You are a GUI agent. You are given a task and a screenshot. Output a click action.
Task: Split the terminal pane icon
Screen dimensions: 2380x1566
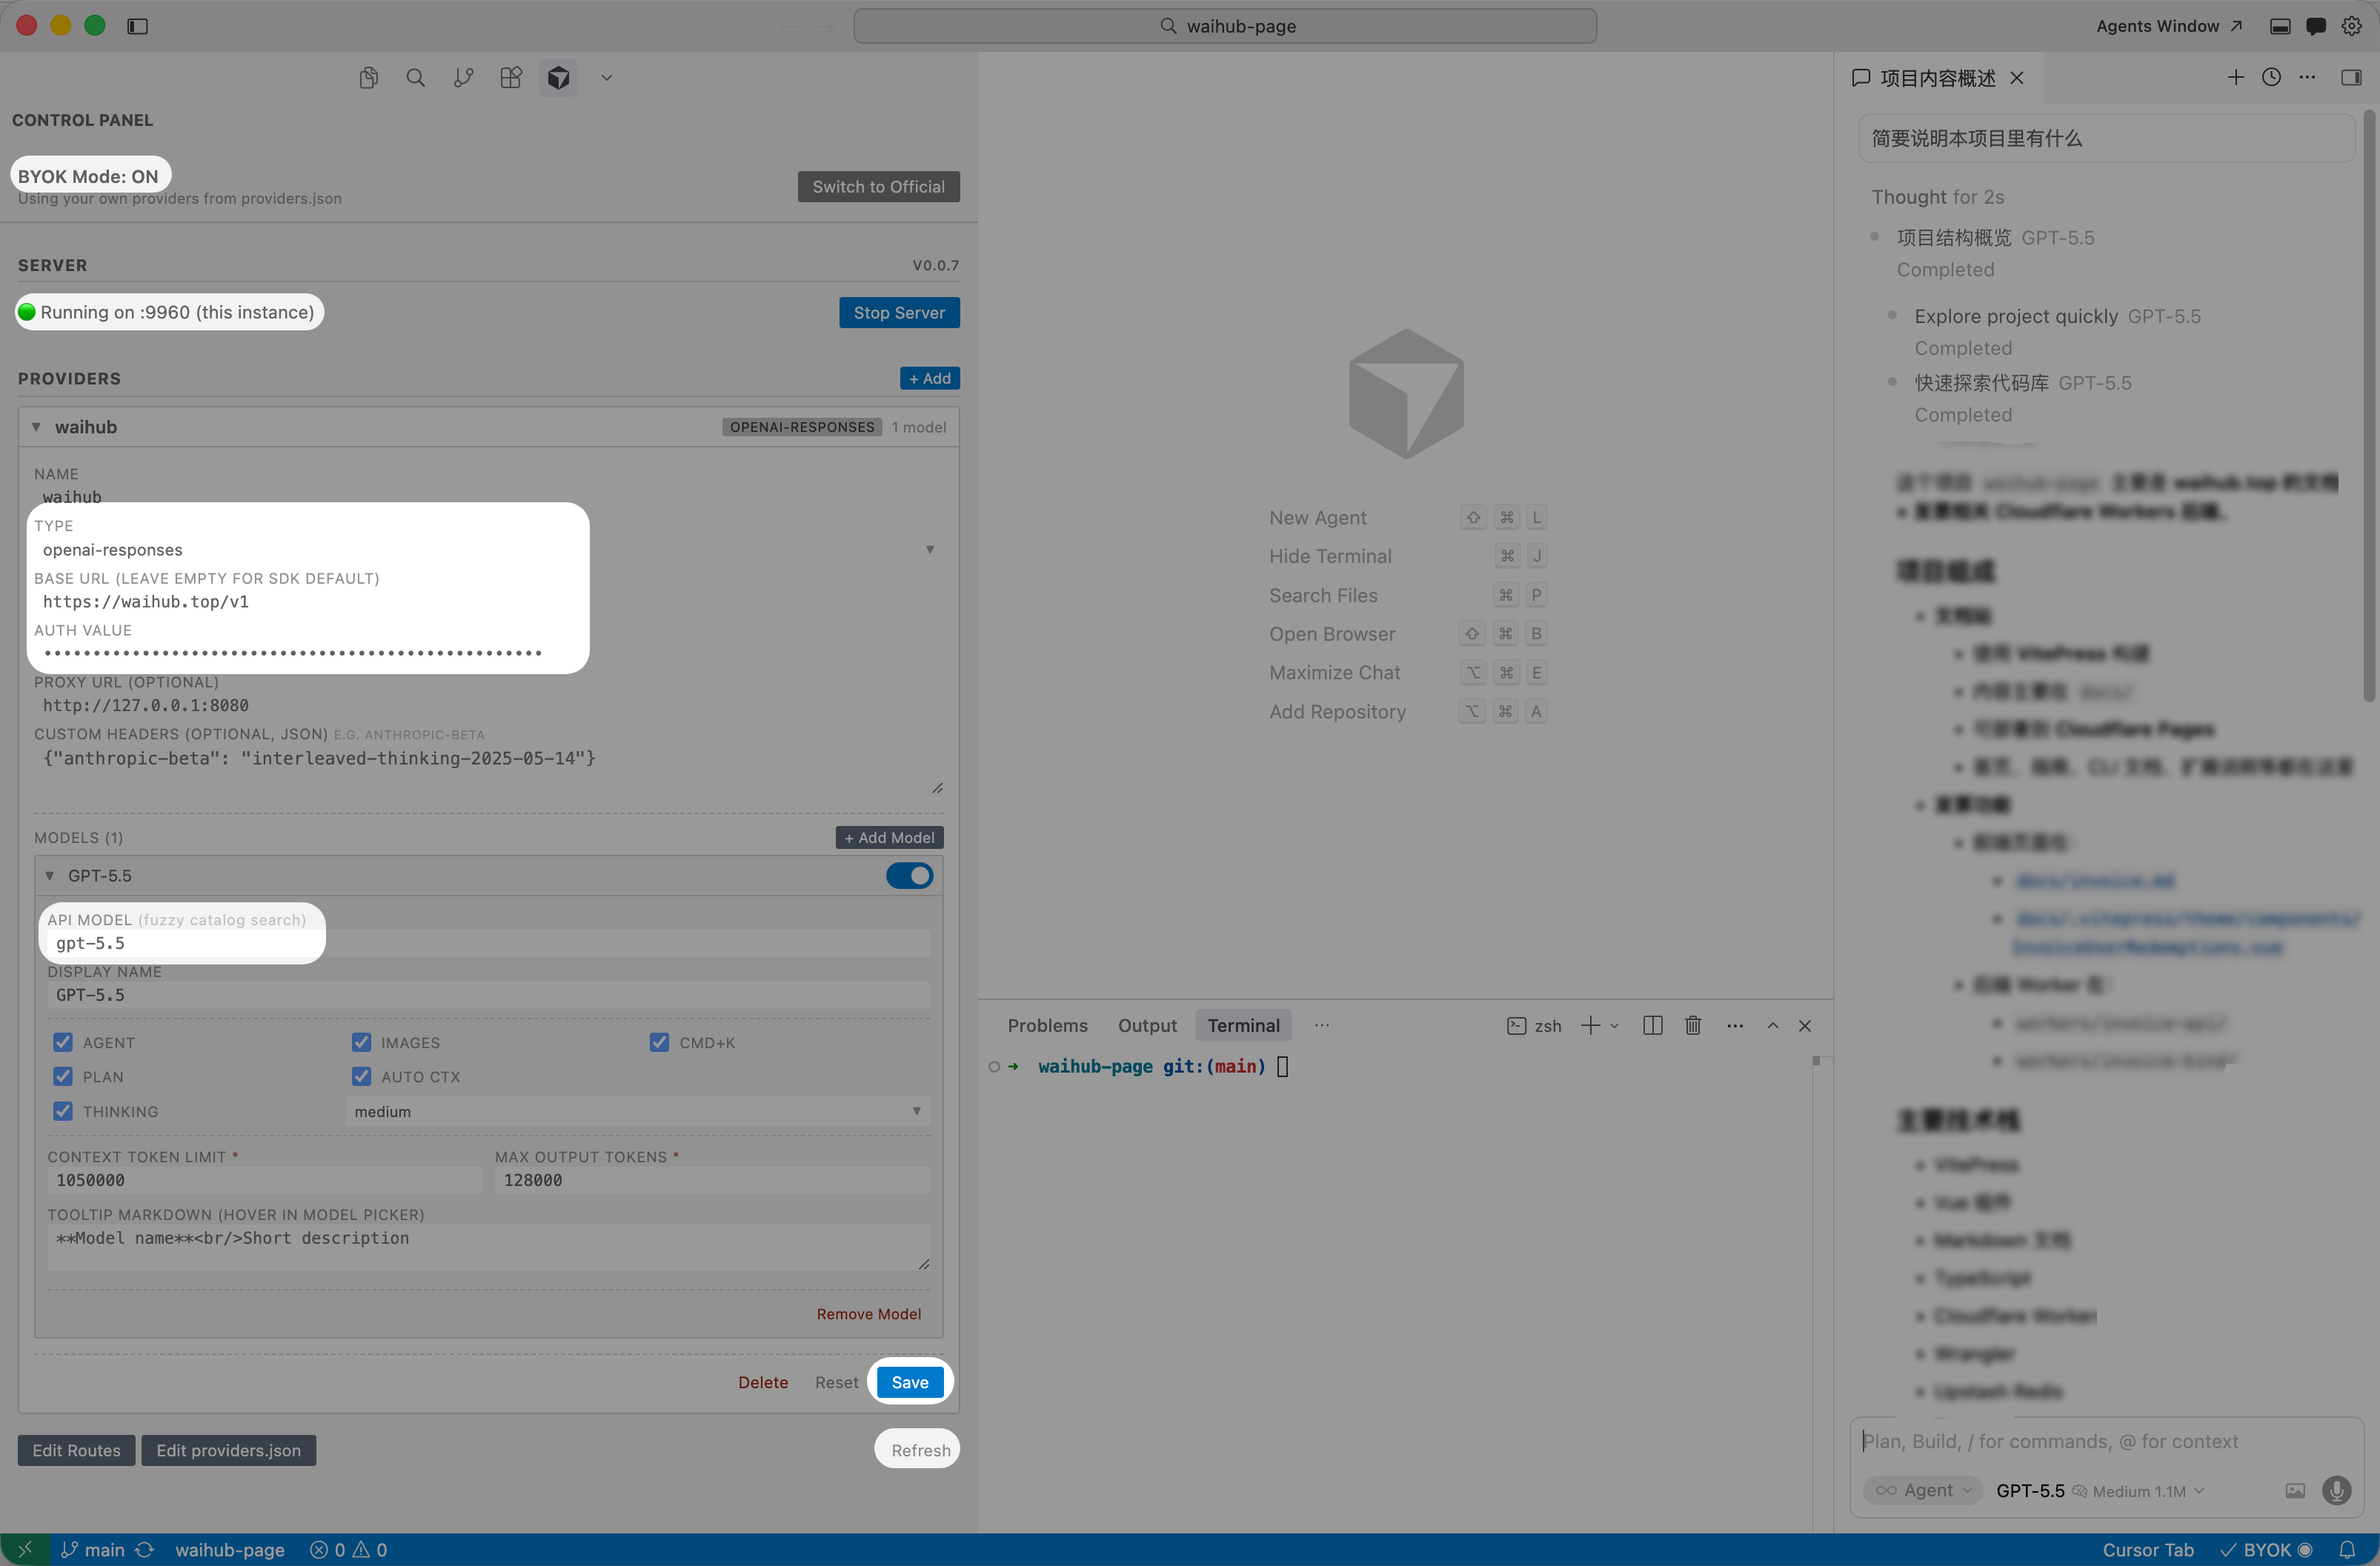click(1653, 1026)
